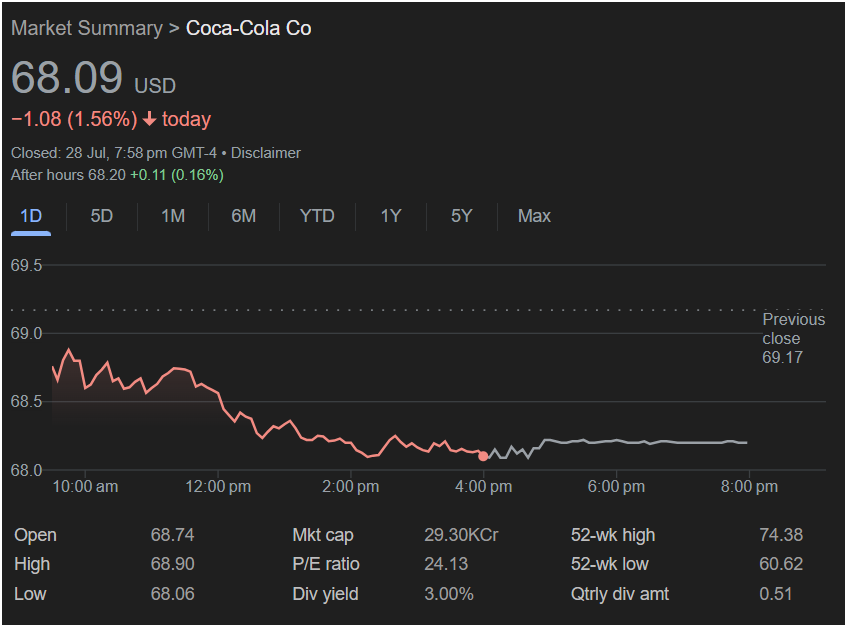Screen dimensions: 847x627
Task: Open the Market Summary breadcrumb link
Action: [87, 28]
